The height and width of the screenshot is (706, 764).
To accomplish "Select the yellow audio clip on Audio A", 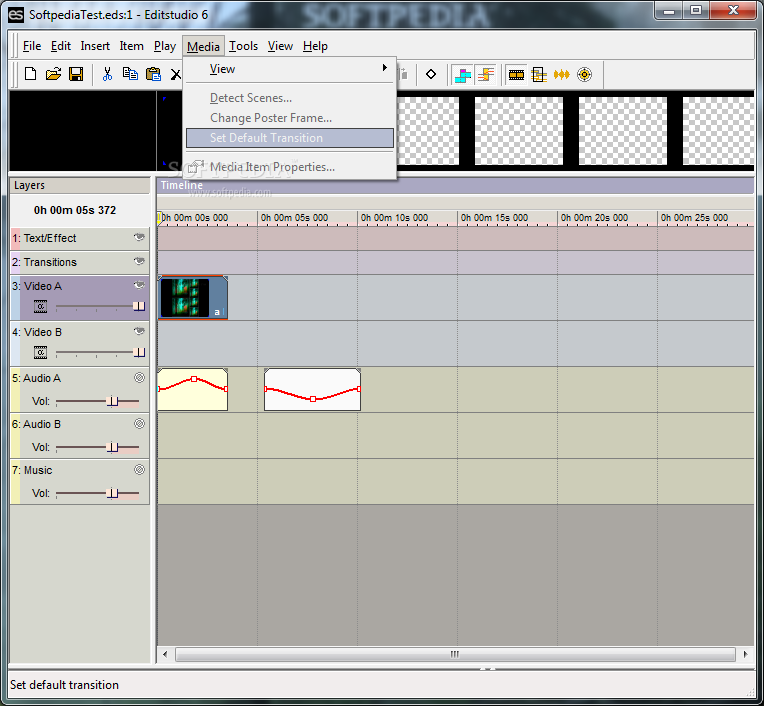I will [193, 389].
